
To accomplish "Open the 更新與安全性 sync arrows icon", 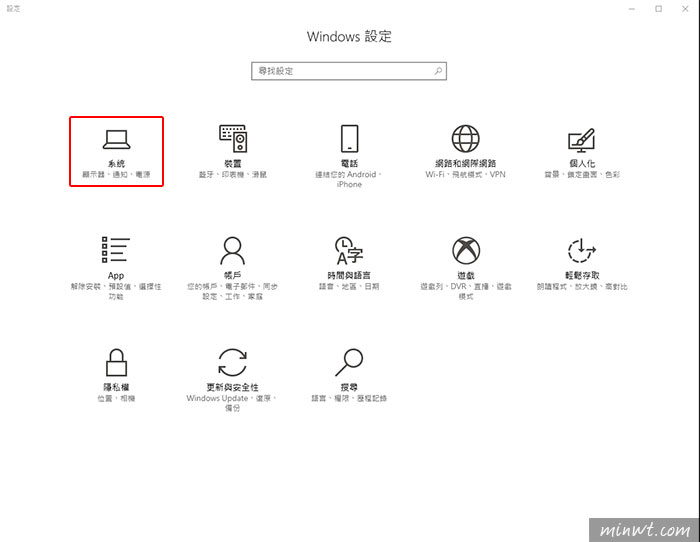I will pos(233,362).
